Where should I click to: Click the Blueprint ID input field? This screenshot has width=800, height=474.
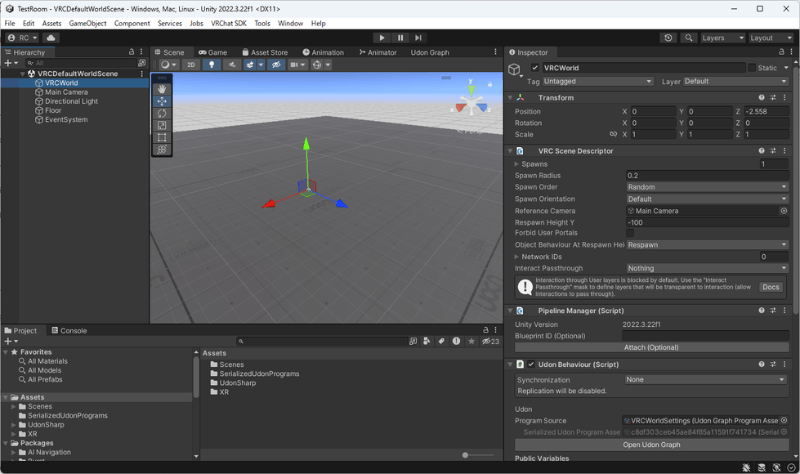(705, 336)
